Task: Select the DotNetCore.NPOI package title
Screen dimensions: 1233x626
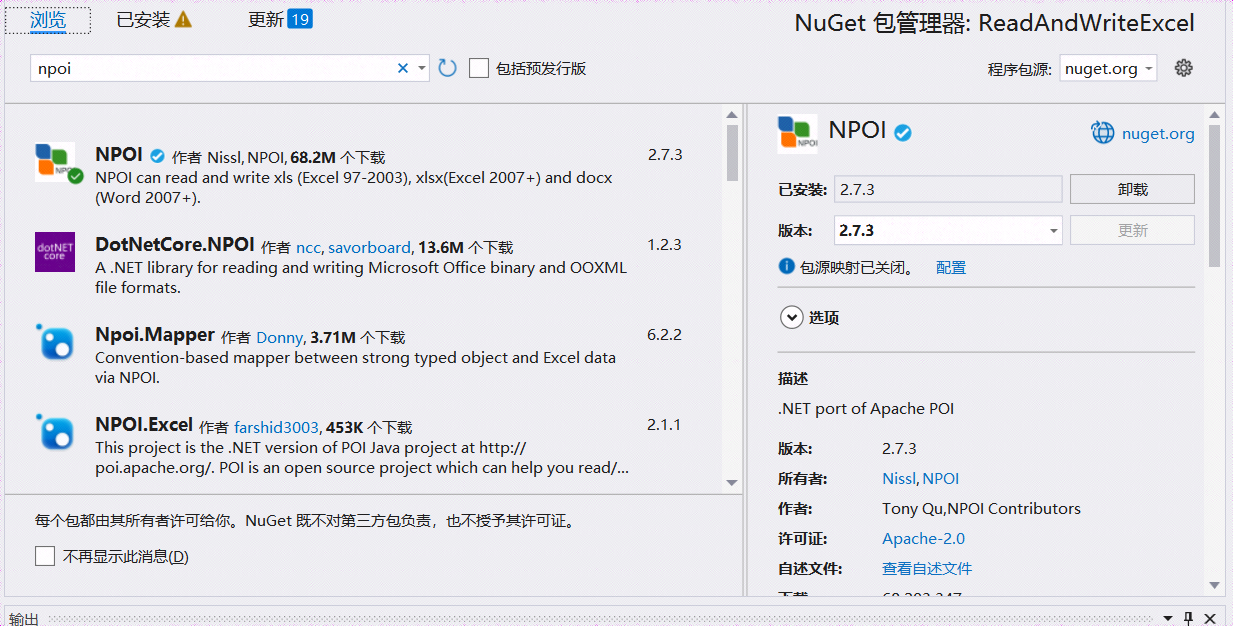Action: pyautogui.click(x=175, y=245)
